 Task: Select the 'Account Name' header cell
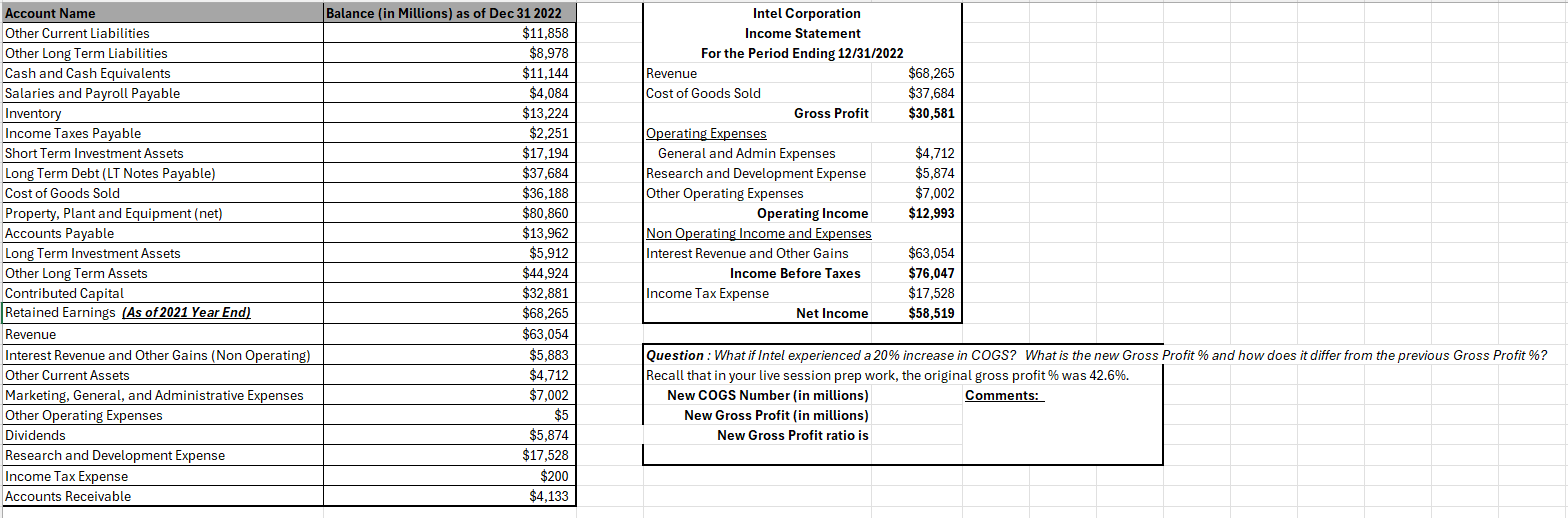point(163,13)
